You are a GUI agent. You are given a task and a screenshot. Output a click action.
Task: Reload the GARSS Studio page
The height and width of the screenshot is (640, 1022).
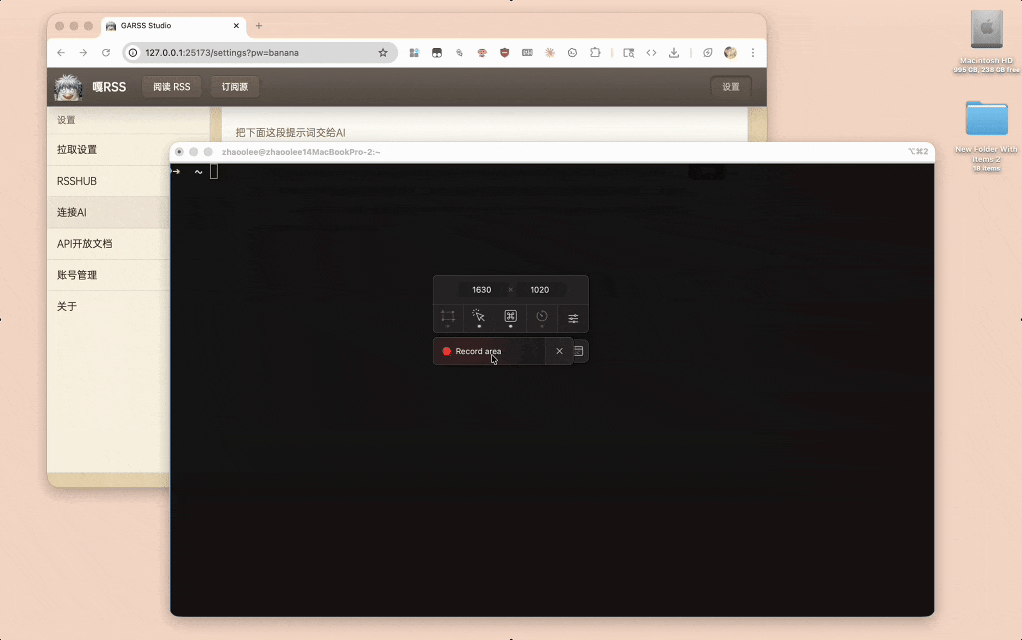coord(106,53)
